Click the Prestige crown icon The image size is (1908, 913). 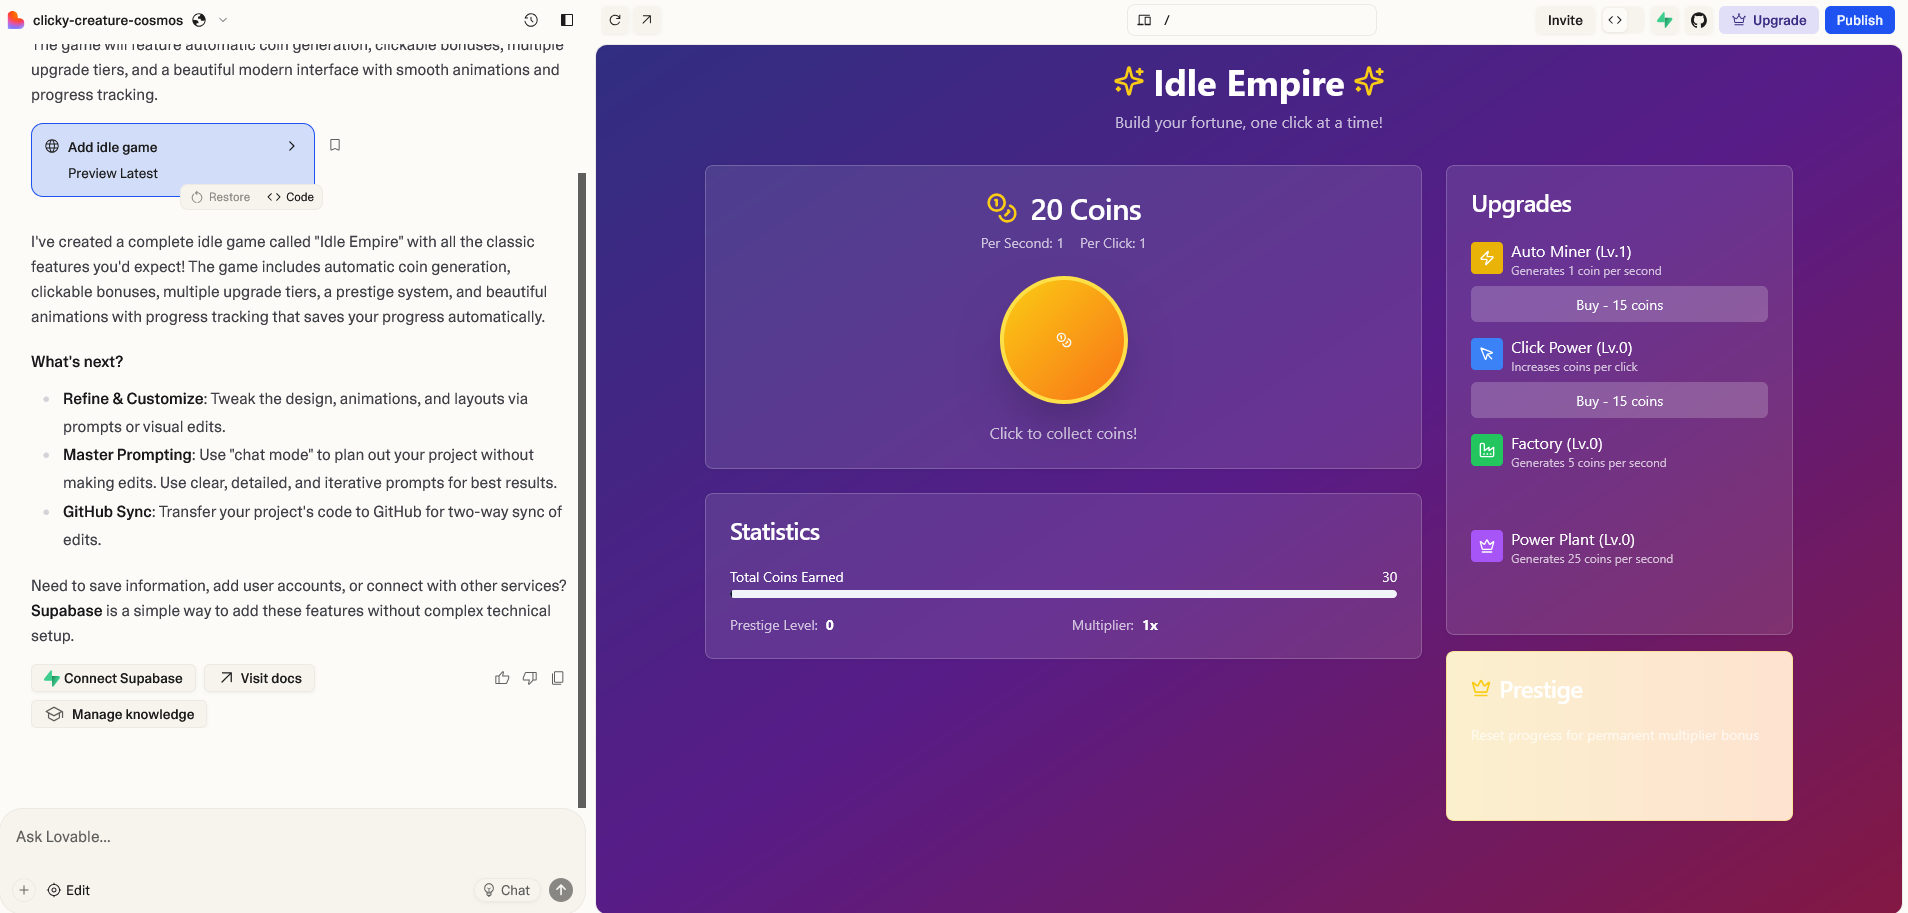(1481, 689)
